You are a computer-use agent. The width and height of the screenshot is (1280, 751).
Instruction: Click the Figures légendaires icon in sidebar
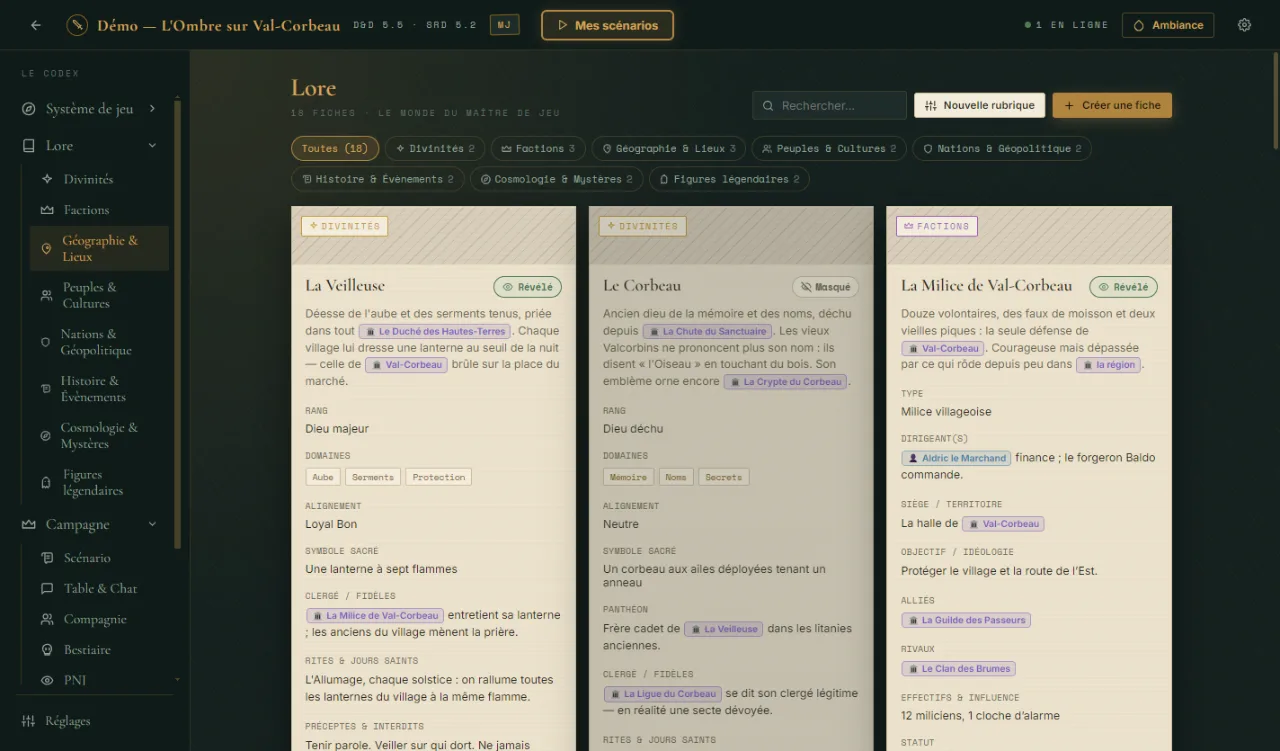[46, 483]
